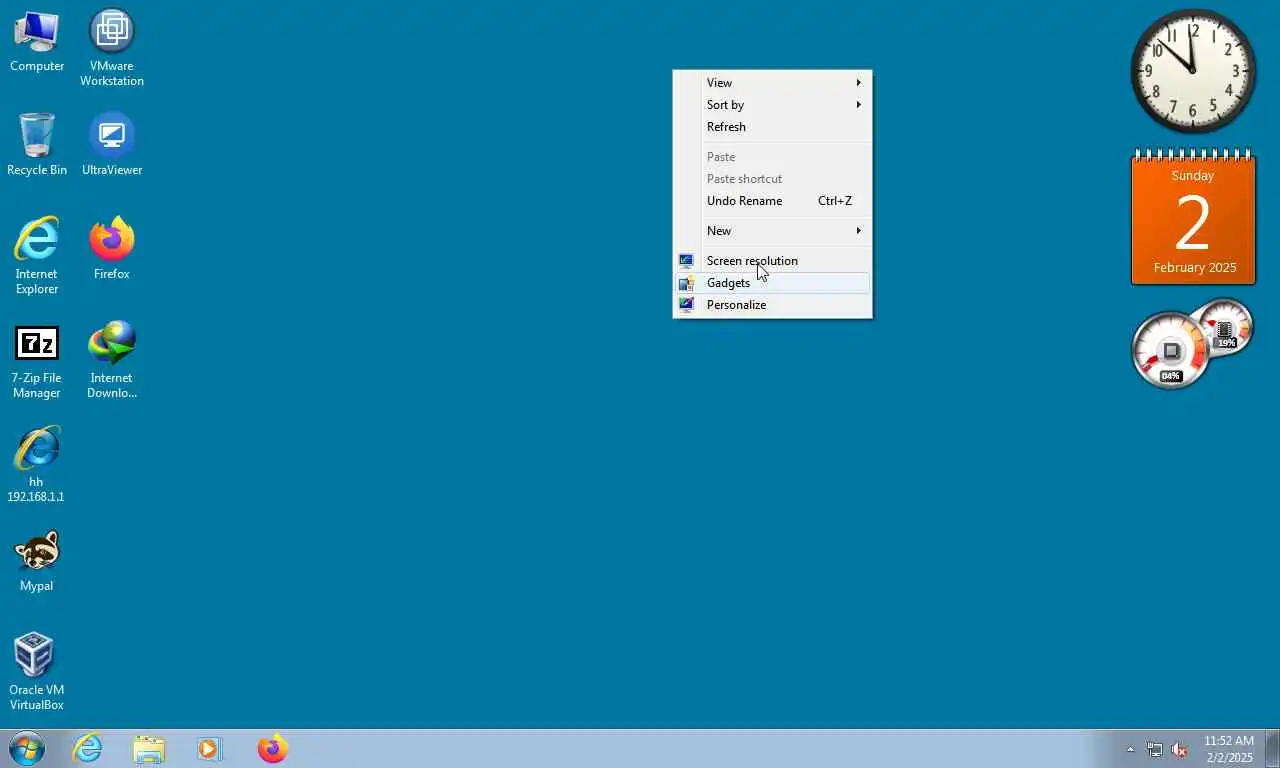Click the network tray icon

[x=1155, y=749]
